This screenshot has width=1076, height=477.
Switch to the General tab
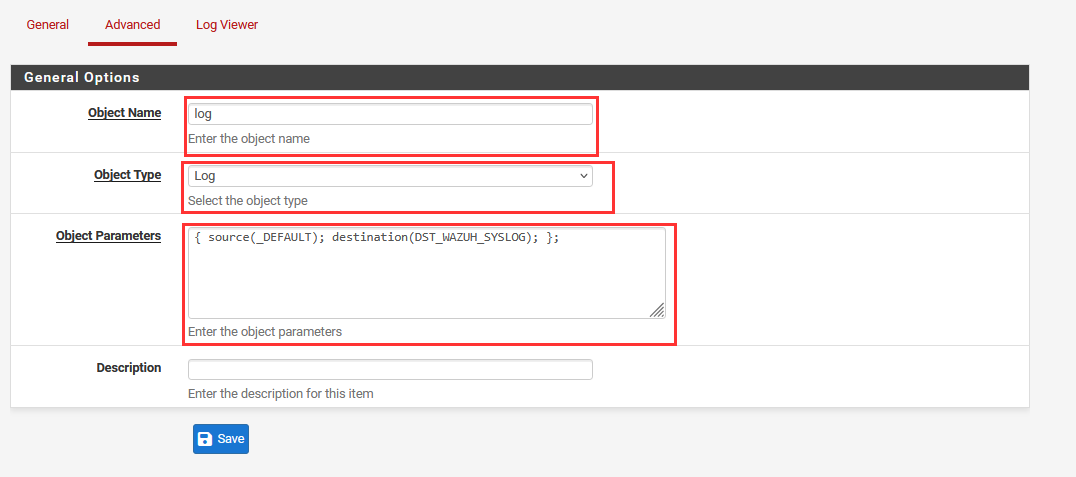click(47, 25)
